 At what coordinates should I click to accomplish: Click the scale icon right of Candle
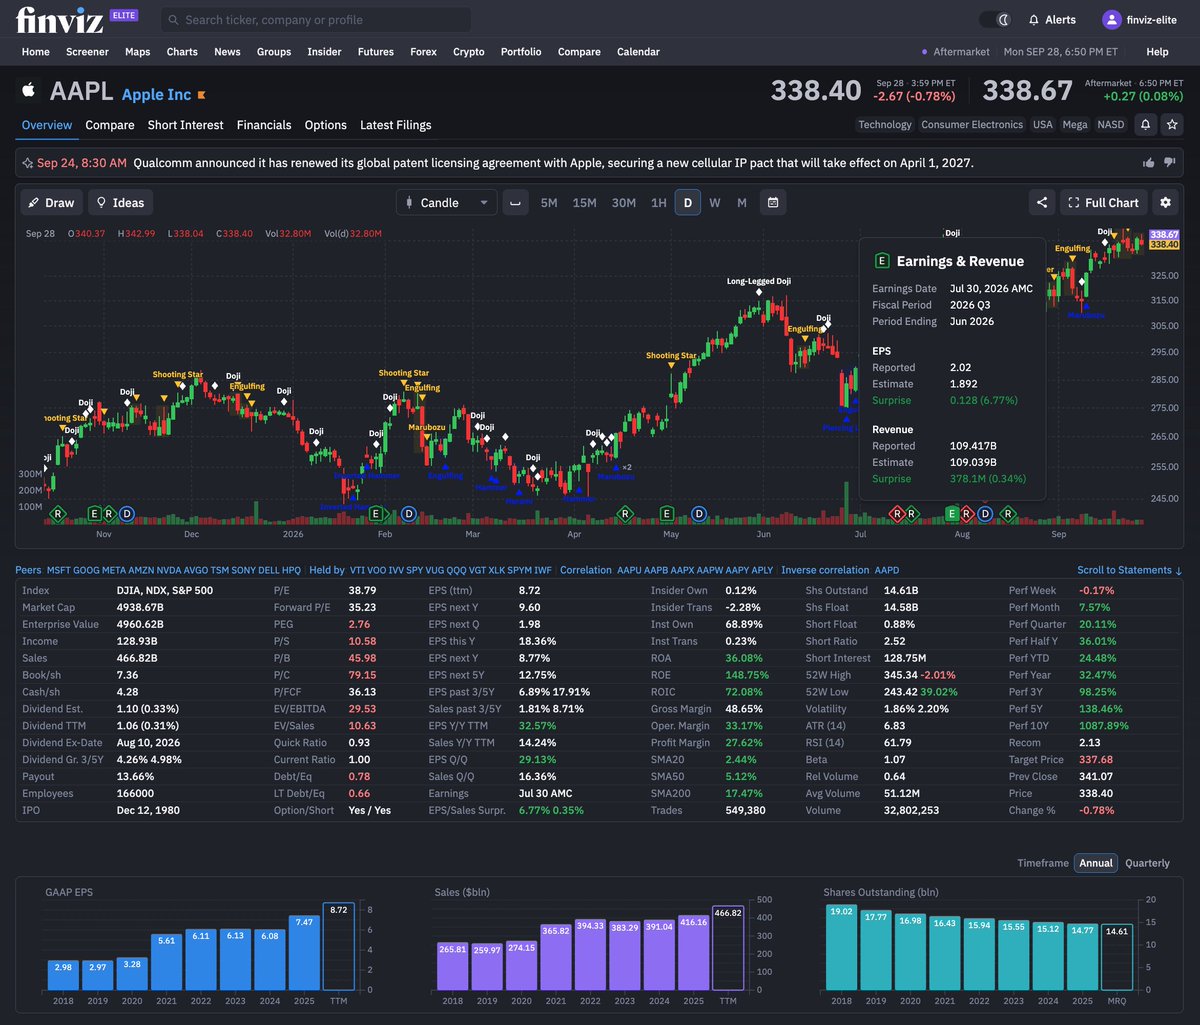(x=515, y=202)
